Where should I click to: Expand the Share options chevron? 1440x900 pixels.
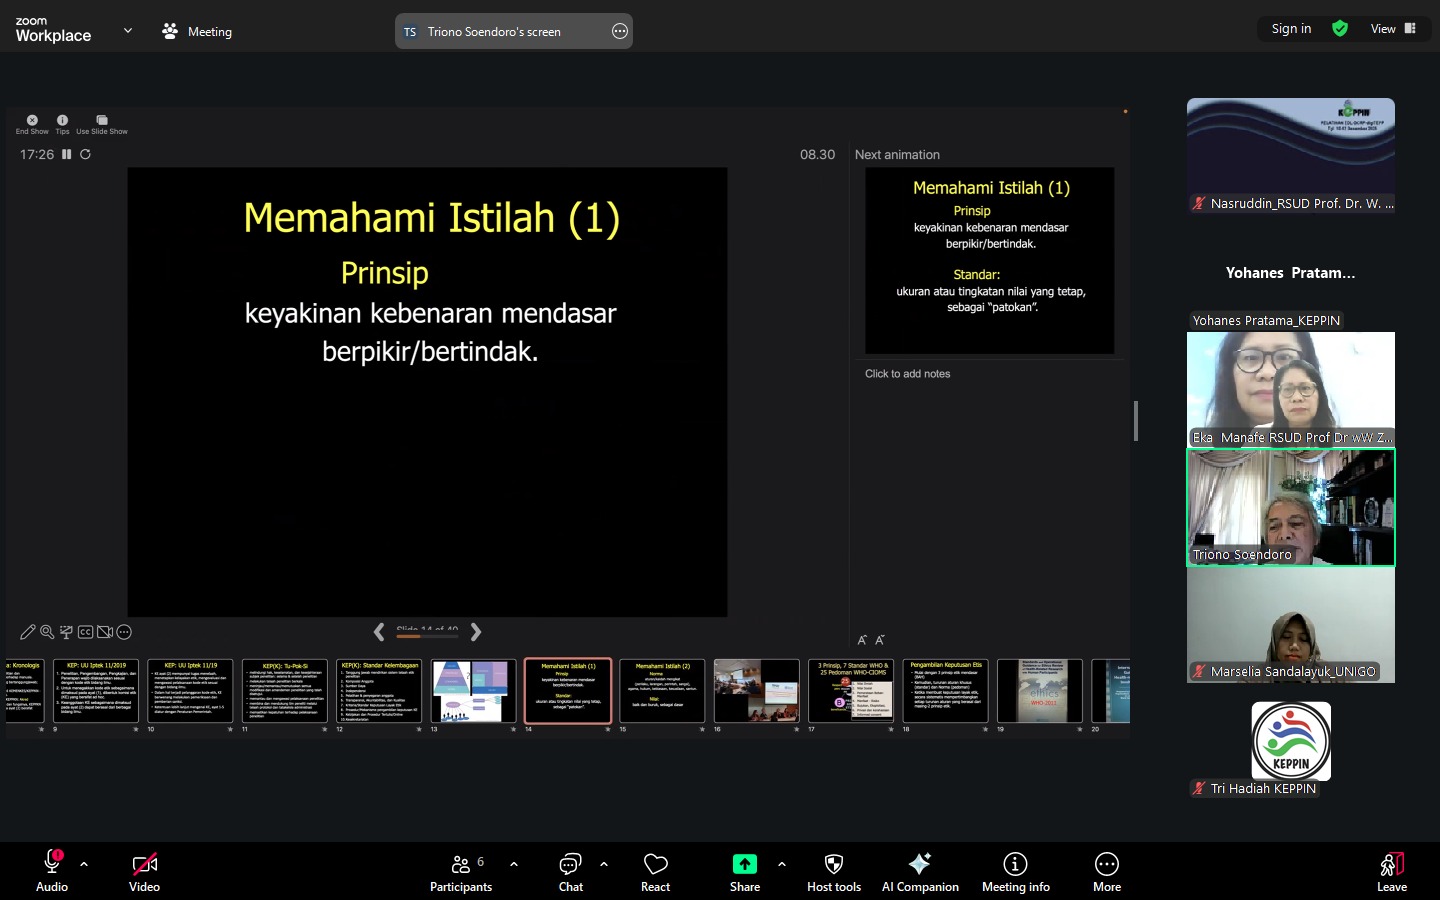pyautogui.click(x=781, y=864)
